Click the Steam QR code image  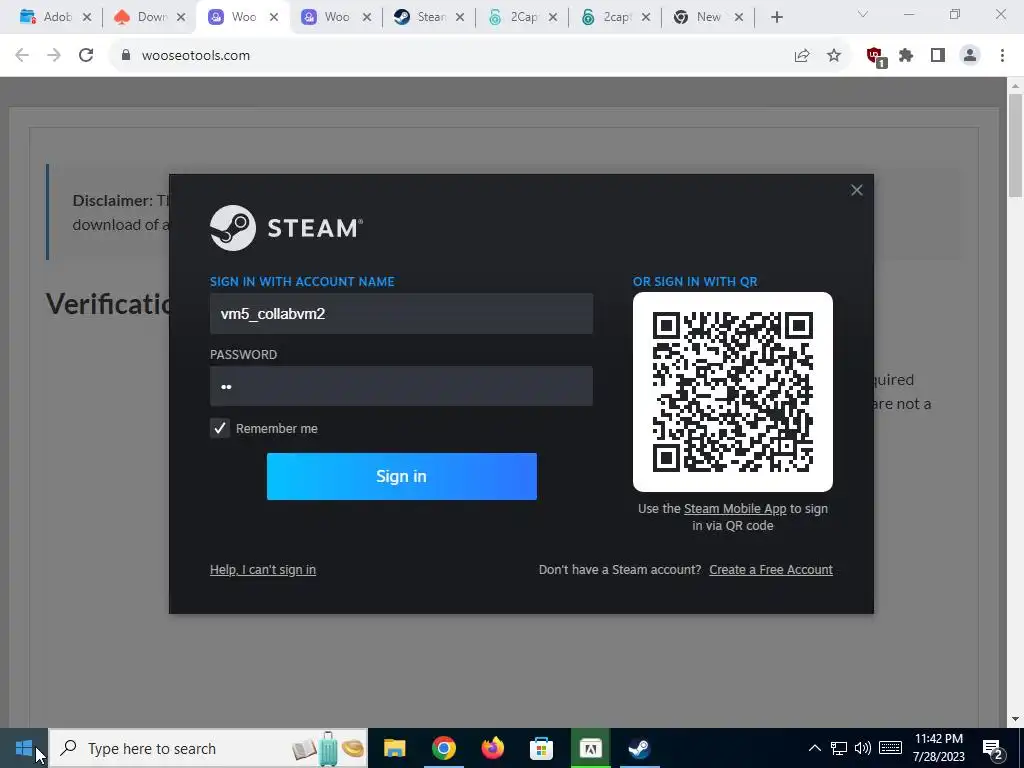coord(733,392)
